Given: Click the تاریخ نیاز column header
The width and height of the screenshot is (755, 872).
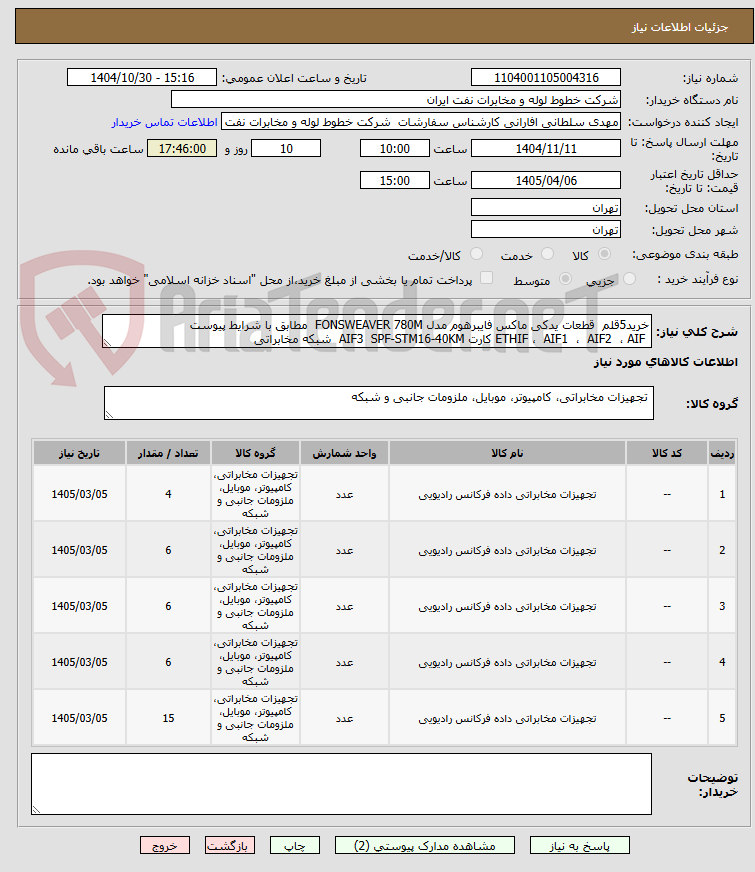Looking at the screenshot, I should pyautogui.click(x=80, y=453).
